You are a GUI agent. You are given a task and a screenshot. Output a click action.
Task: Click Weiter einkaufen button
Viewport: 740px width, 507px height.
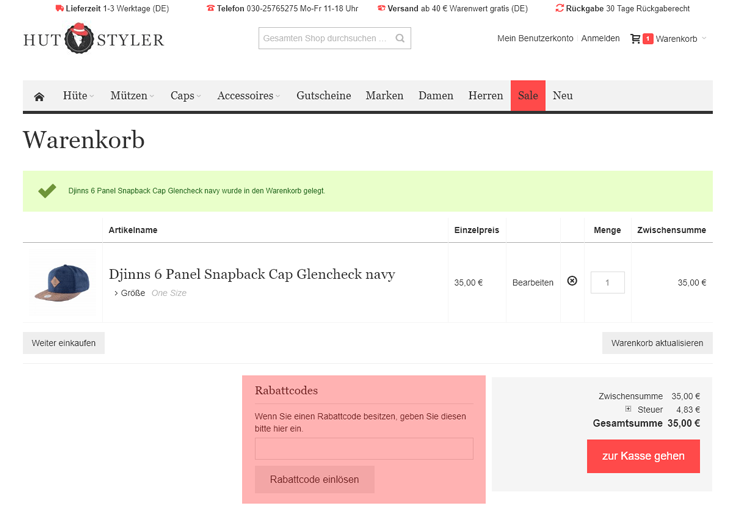pos(64,343)
